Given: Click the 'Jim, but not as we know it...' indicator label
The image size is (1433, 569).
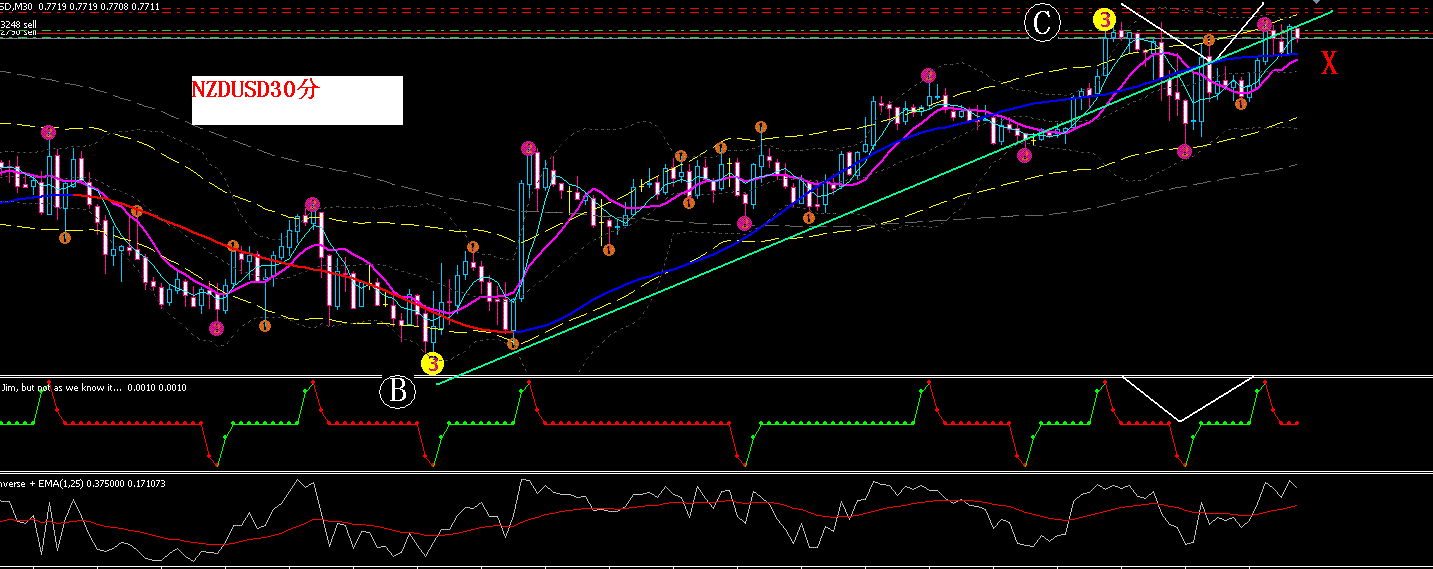Looking at the screenshot, I should [x=62, y=387].
